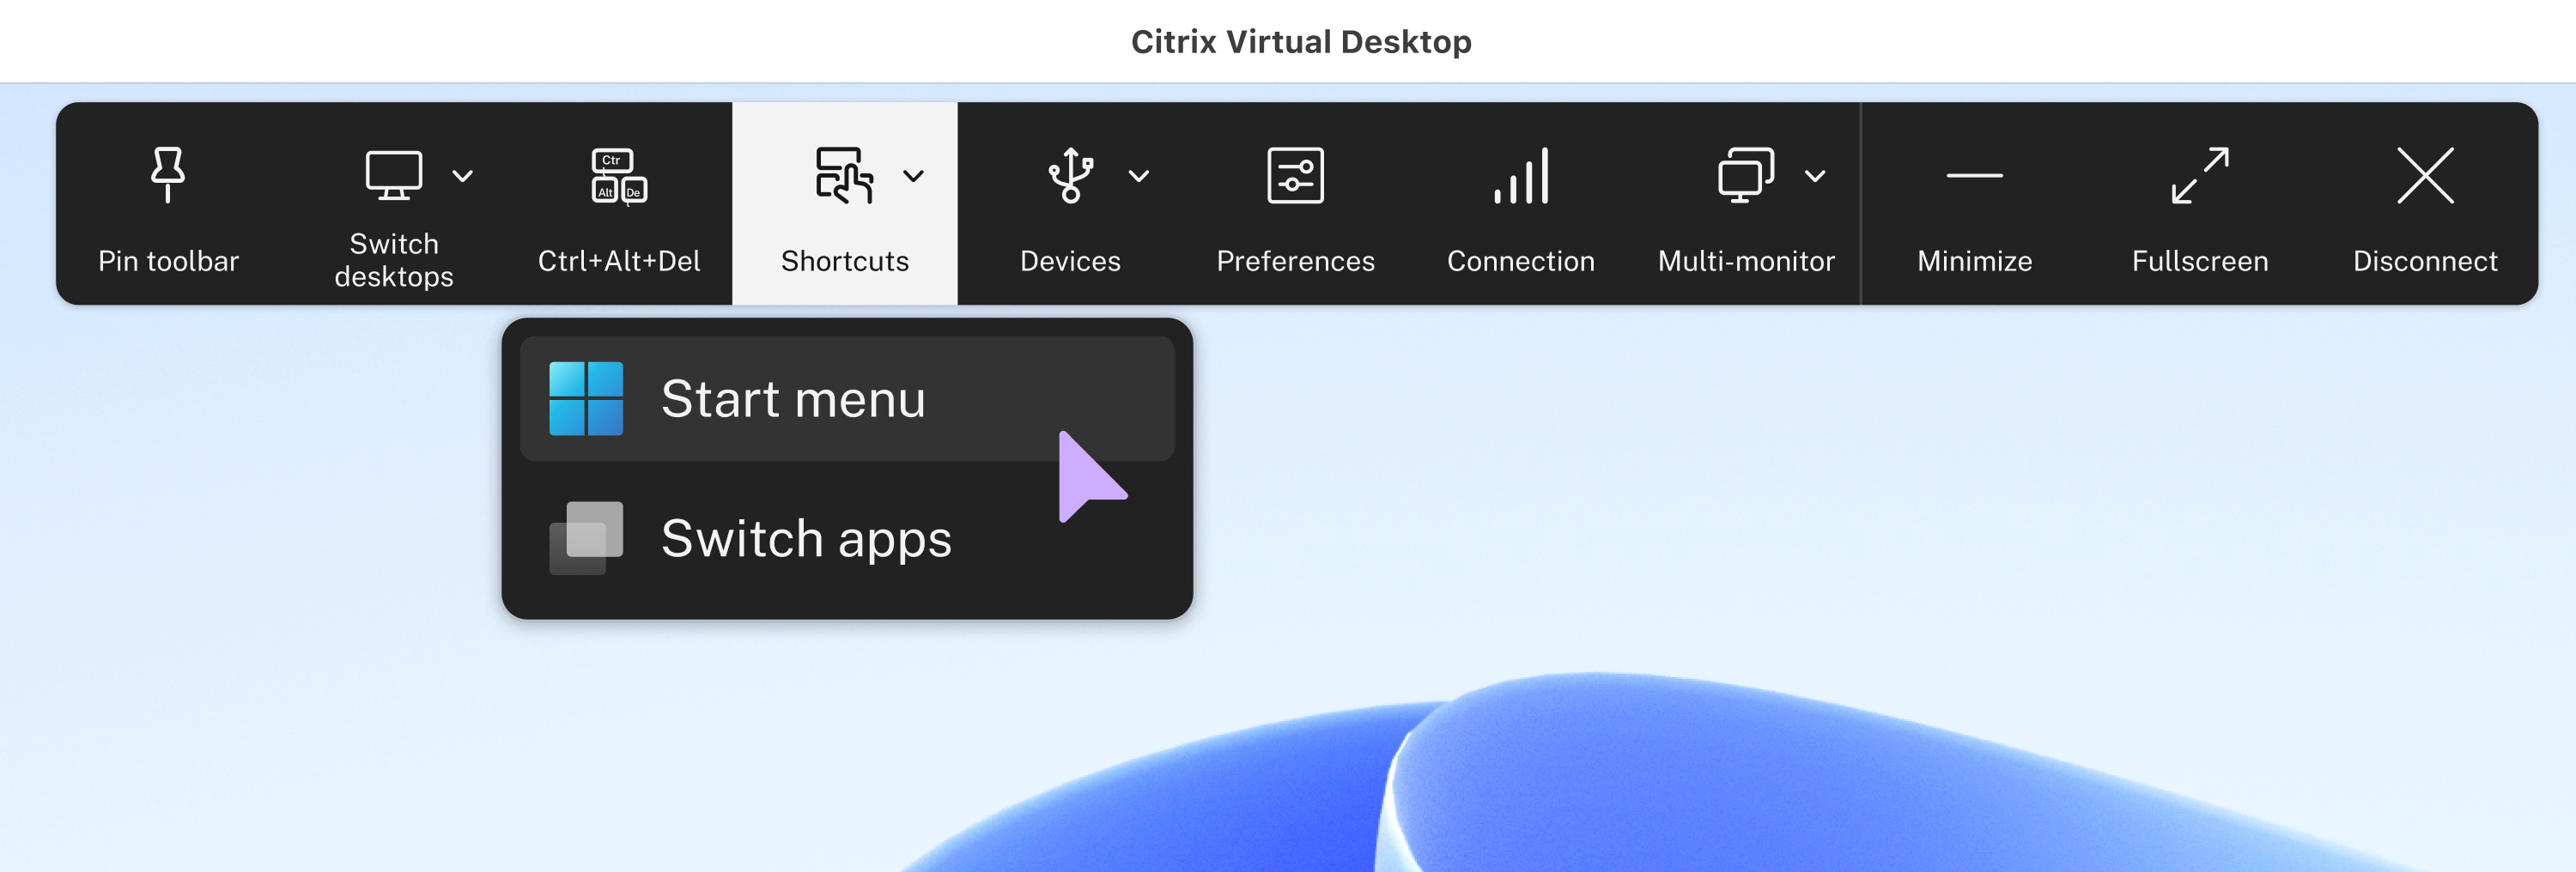Click the Switch desktops monitor icon
The image size is (2576, 872).
point(393,175)
